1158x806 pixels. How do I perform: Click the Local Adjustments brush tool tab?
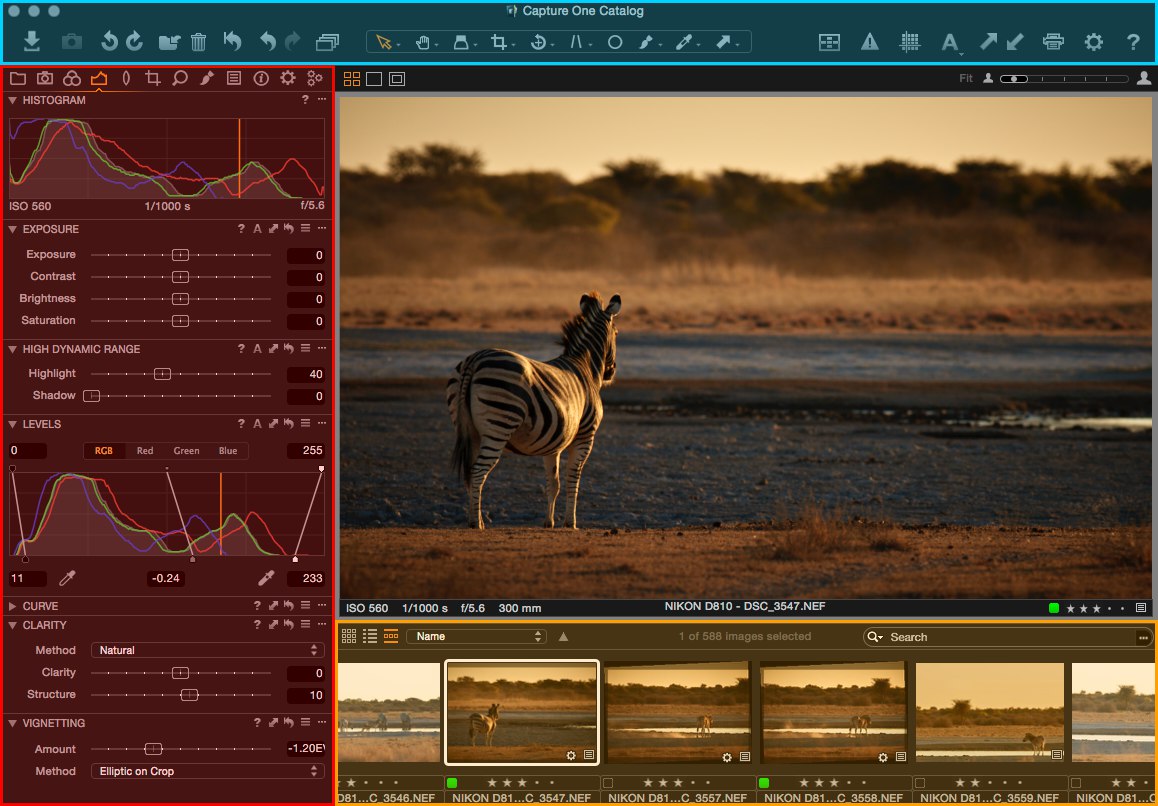207,78
